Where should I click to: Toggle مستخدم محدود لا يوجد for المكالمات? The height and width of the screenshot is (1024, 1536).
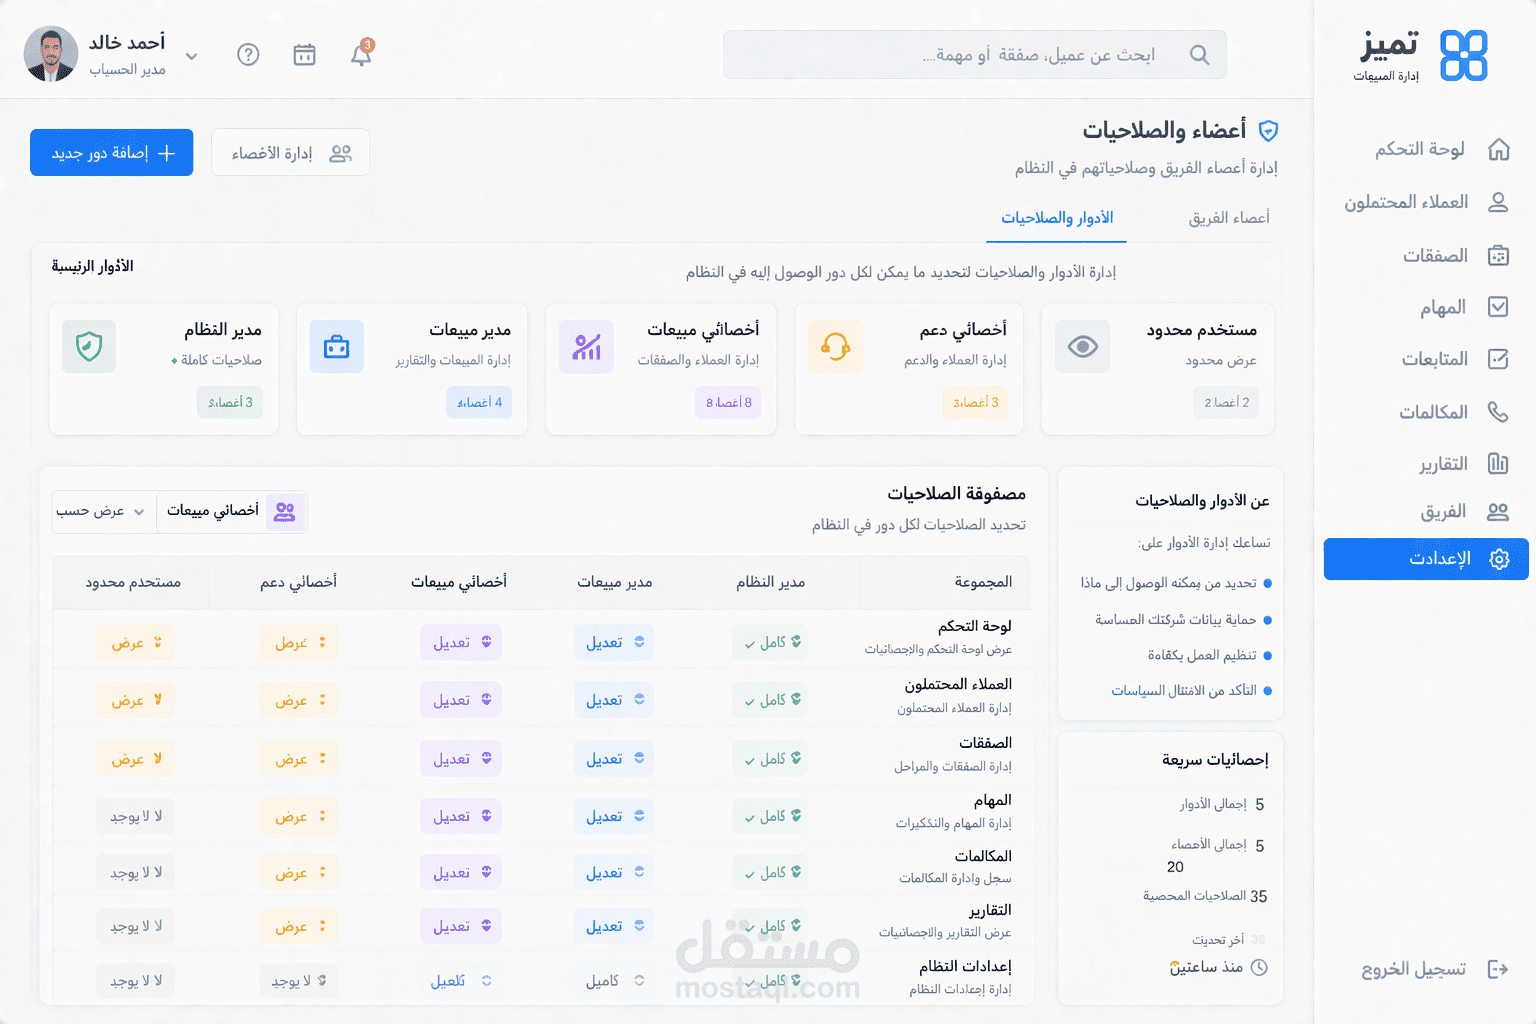pos(136,872)
